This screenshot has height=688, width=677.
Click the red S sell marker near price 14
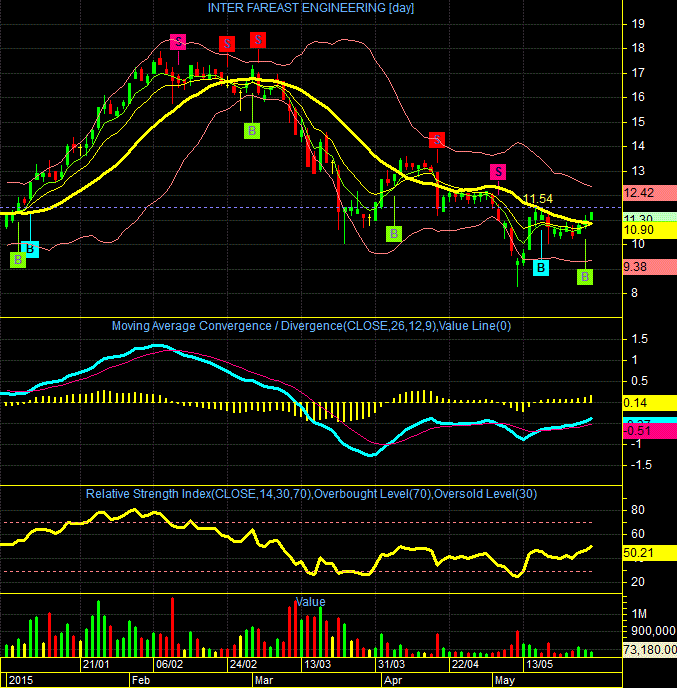[x=437, y=140]
